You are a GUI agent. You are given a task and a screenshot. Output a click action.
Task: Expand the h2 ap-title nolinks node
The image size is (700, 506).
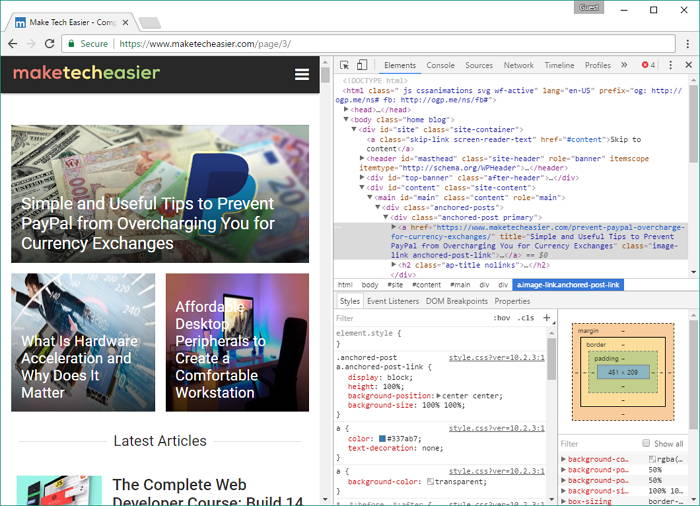[394, 264]
